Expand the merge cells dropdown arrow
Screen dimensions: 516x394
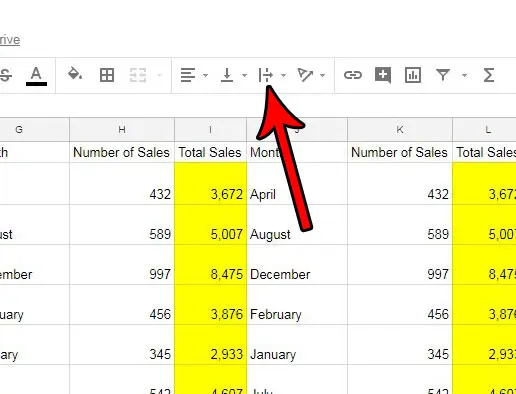point(160,75)
